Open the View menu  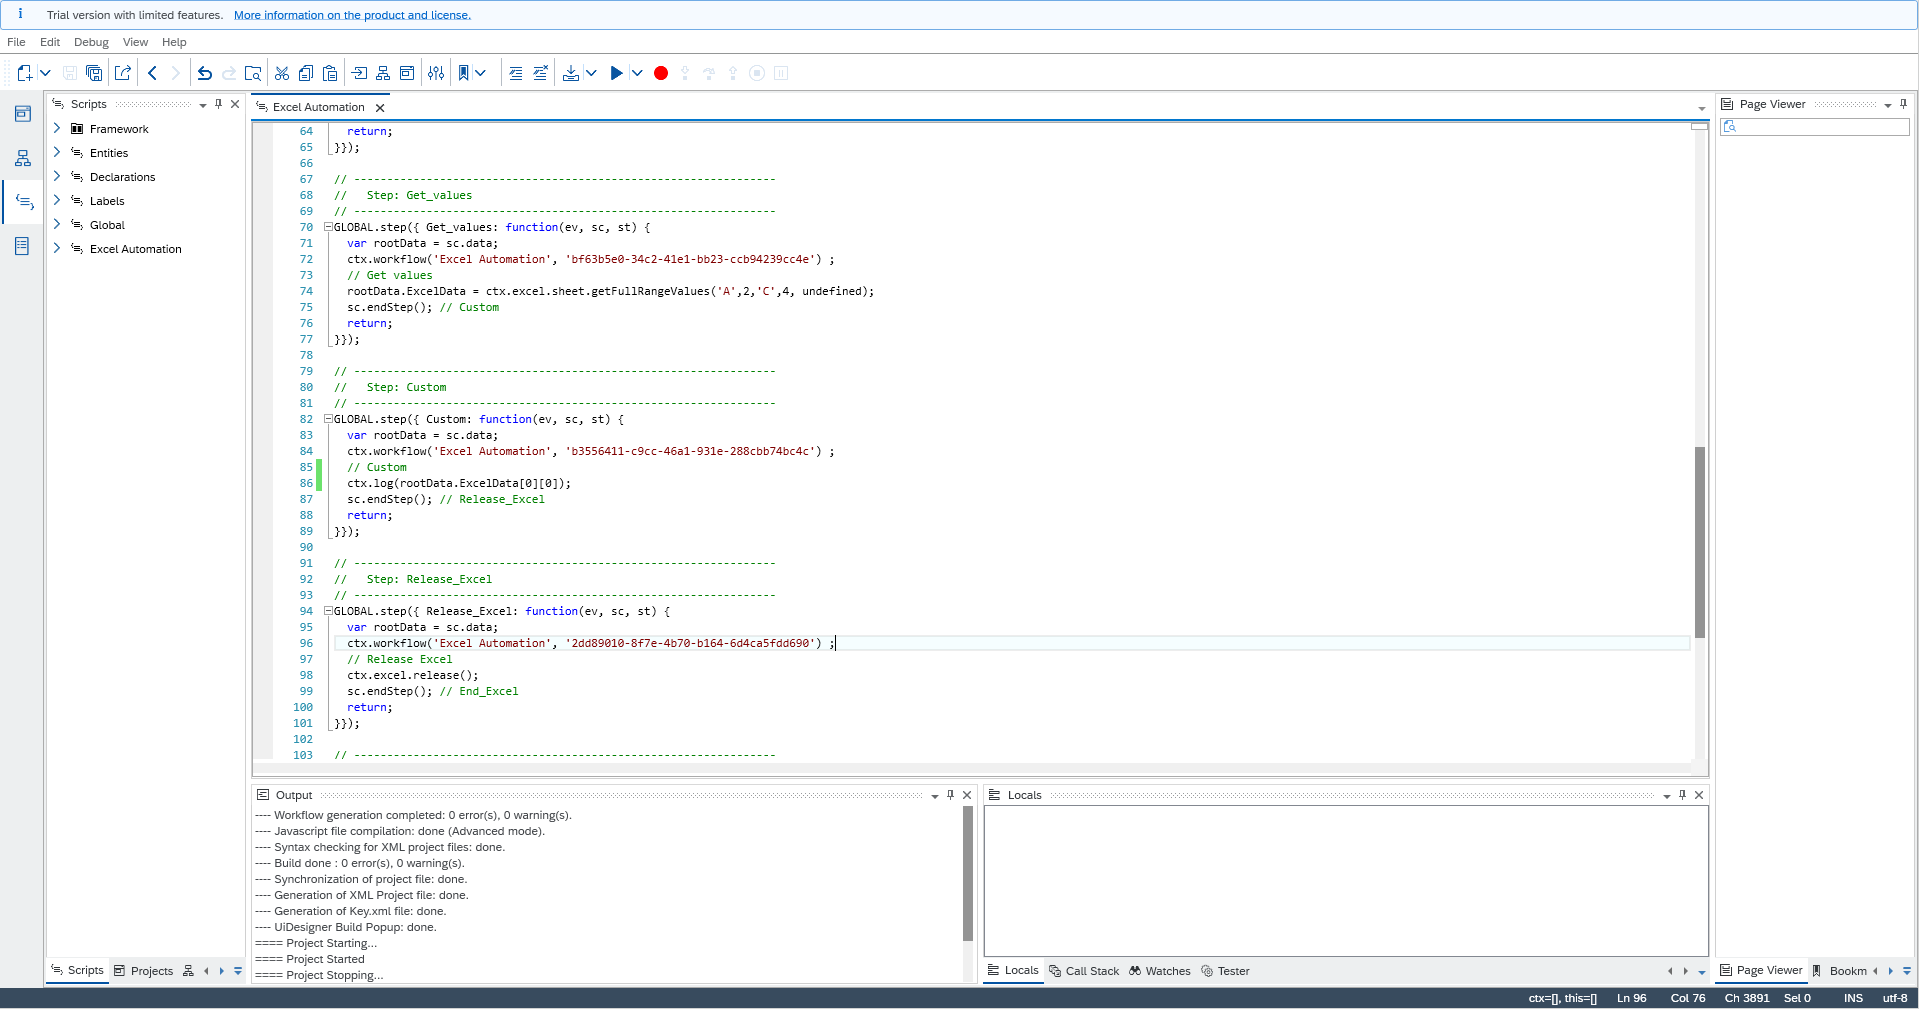click(135, 42)
